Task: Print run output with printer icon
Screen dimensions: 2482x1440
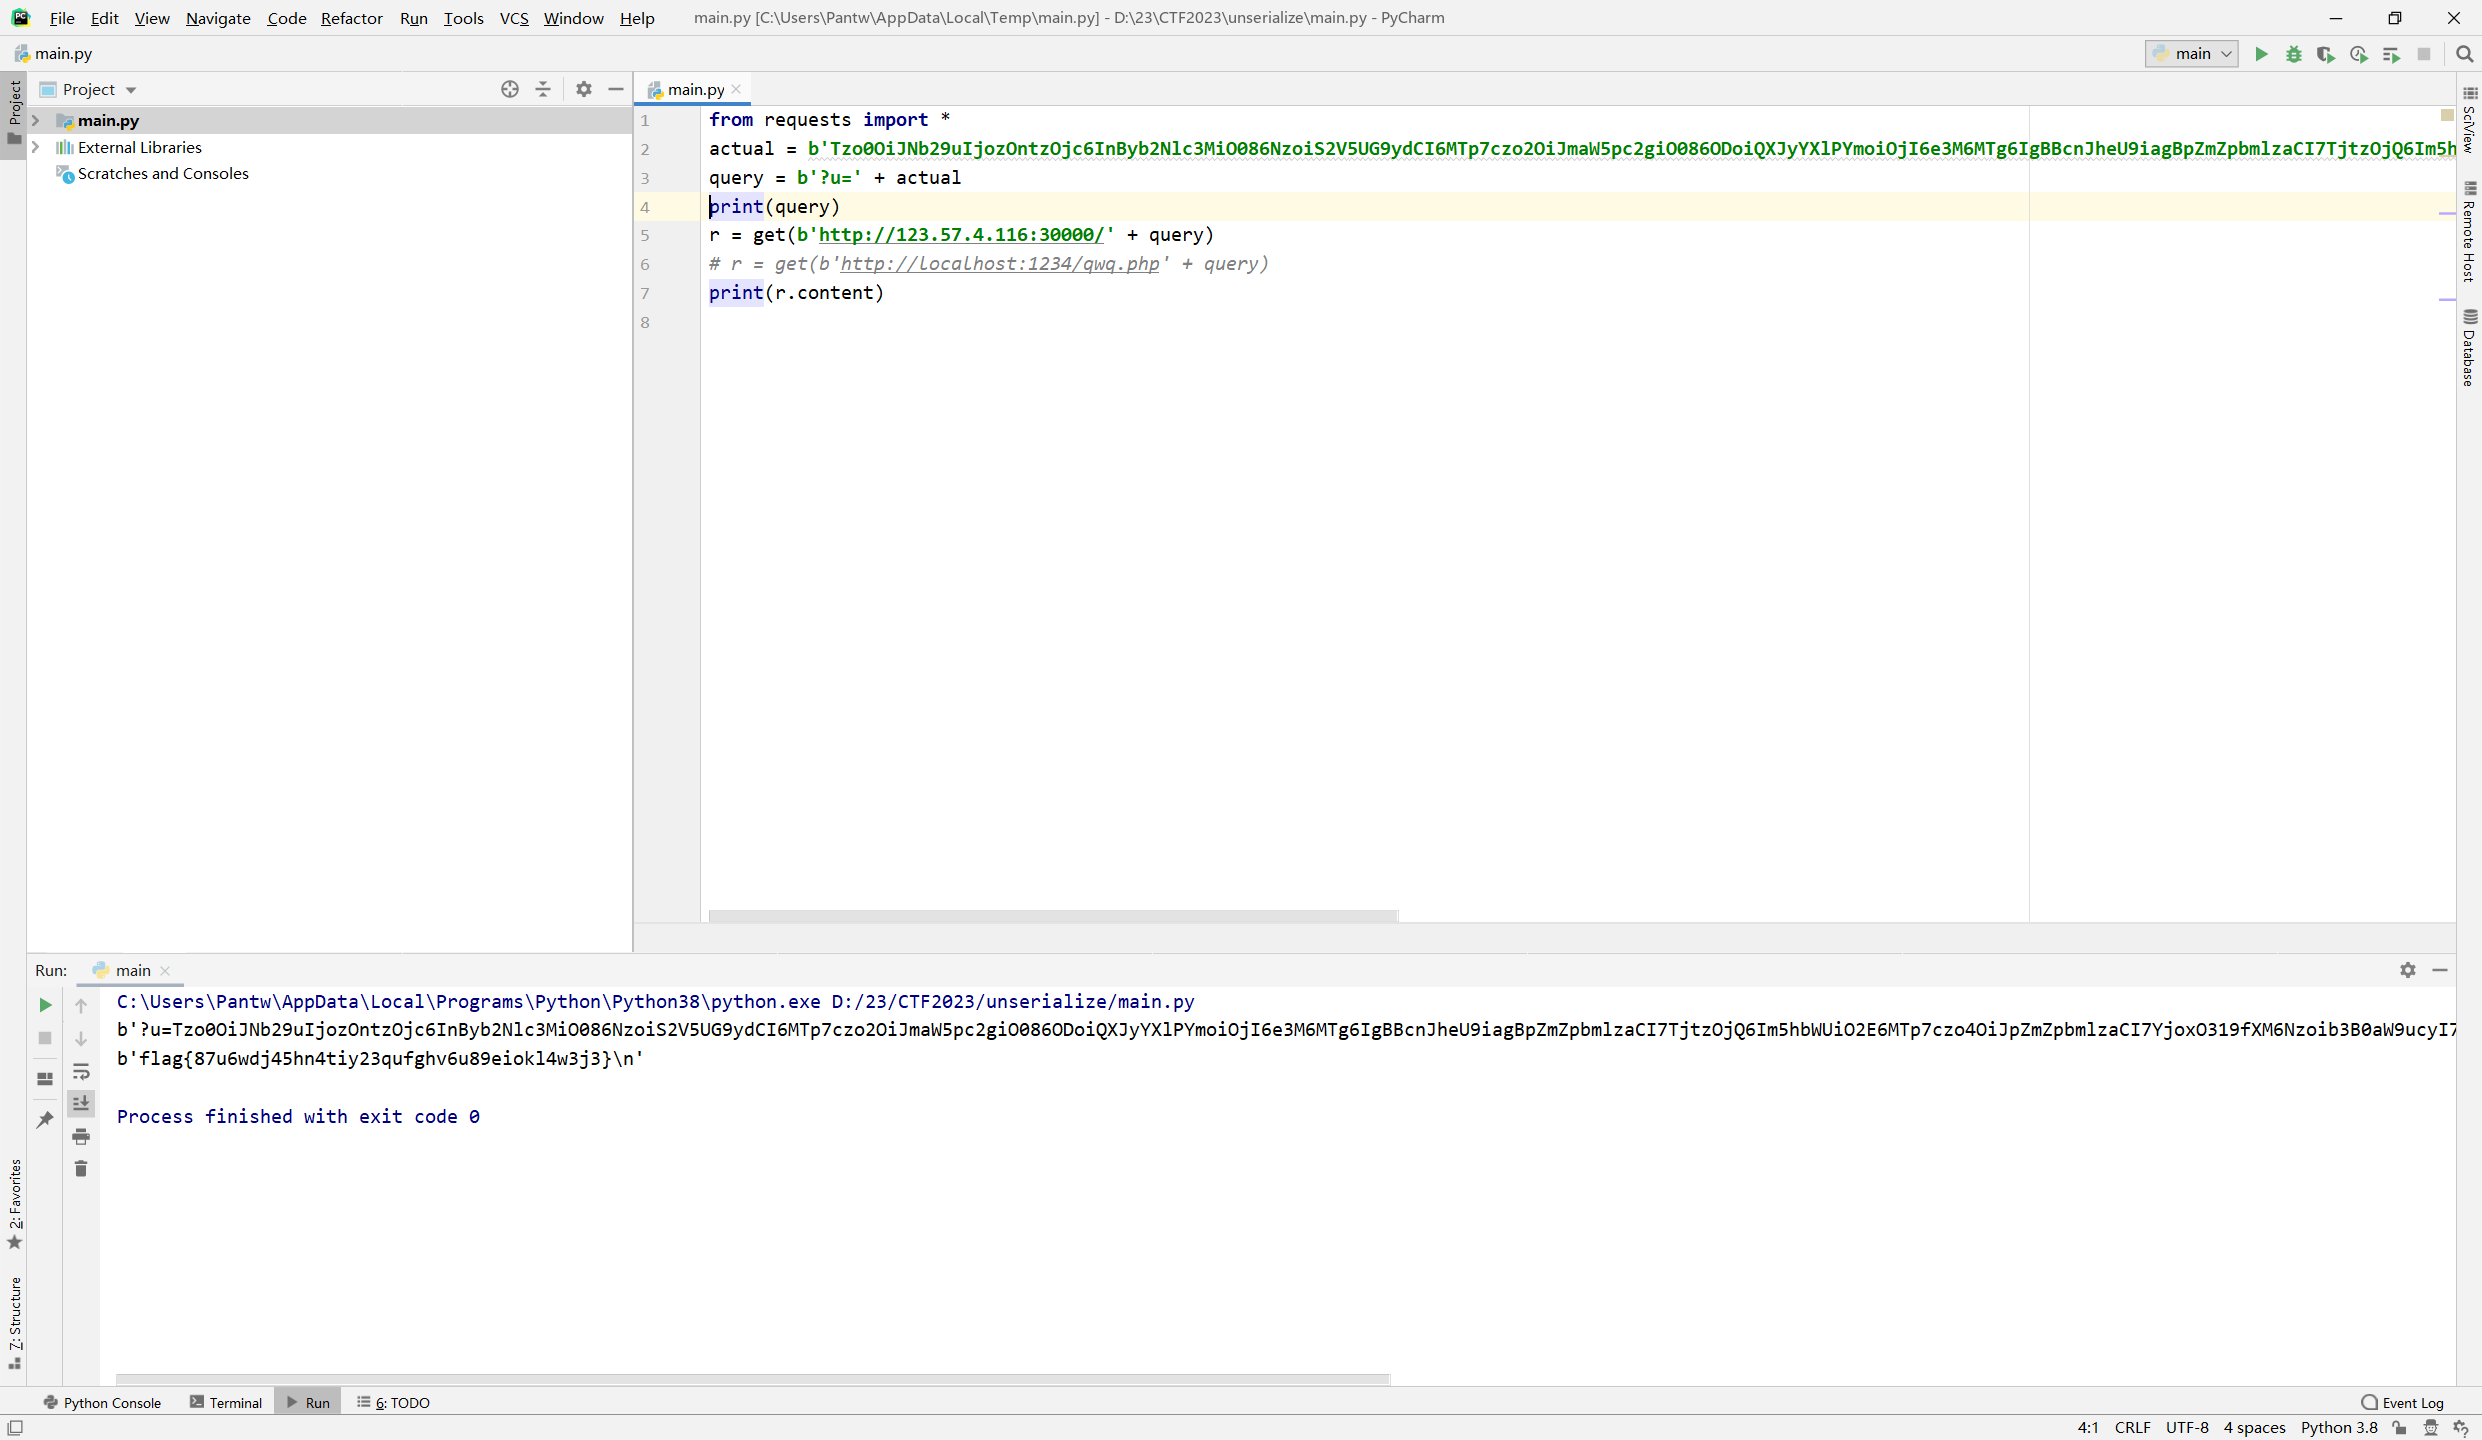Action: 81,1136
